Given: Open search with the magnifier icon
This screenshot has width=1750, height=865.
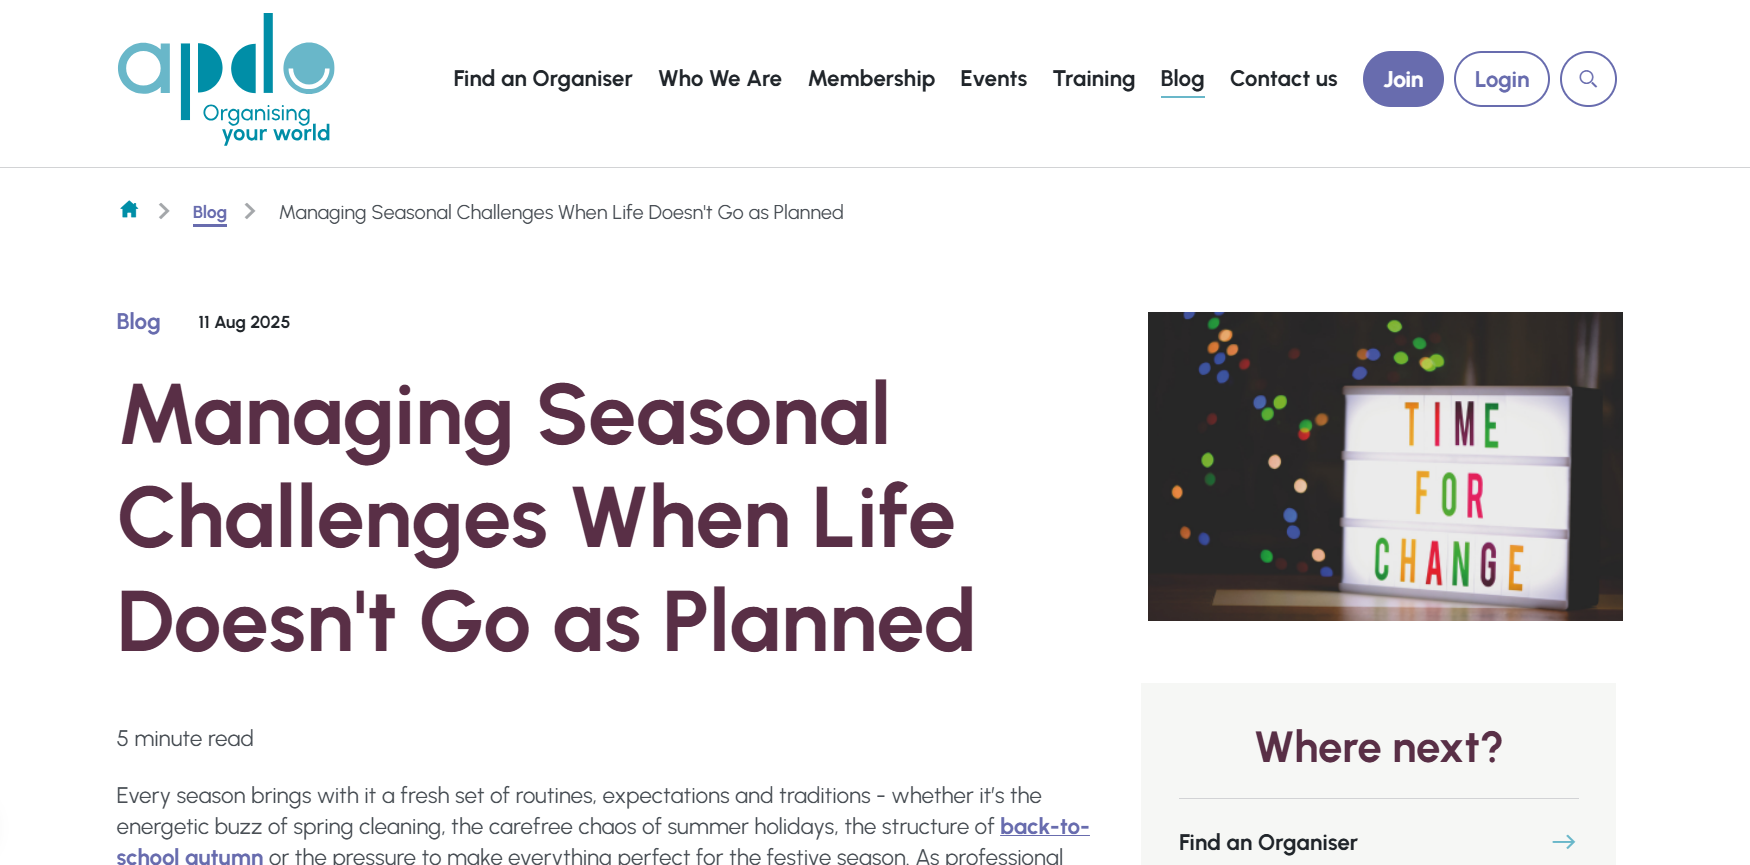Looking at the screenshot, I should pos(1588,79).
